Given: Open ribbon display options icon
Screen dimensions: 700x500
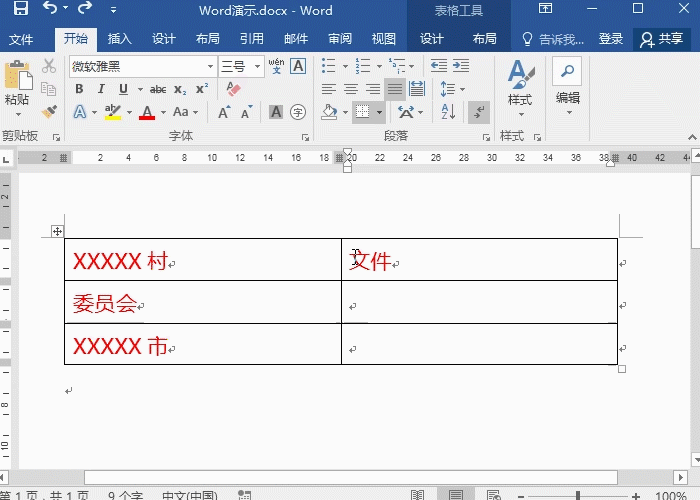Looking at the screenshot, I should click(545, 8).
